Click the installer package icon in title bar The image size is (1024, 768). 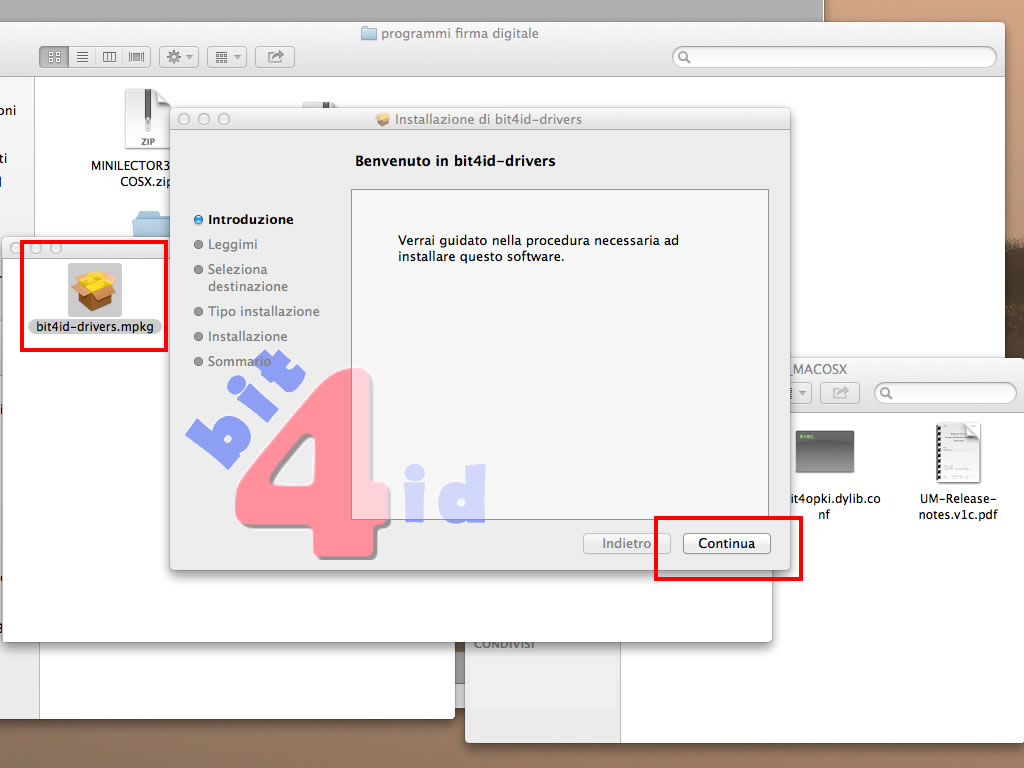click(x=382, y=119)
